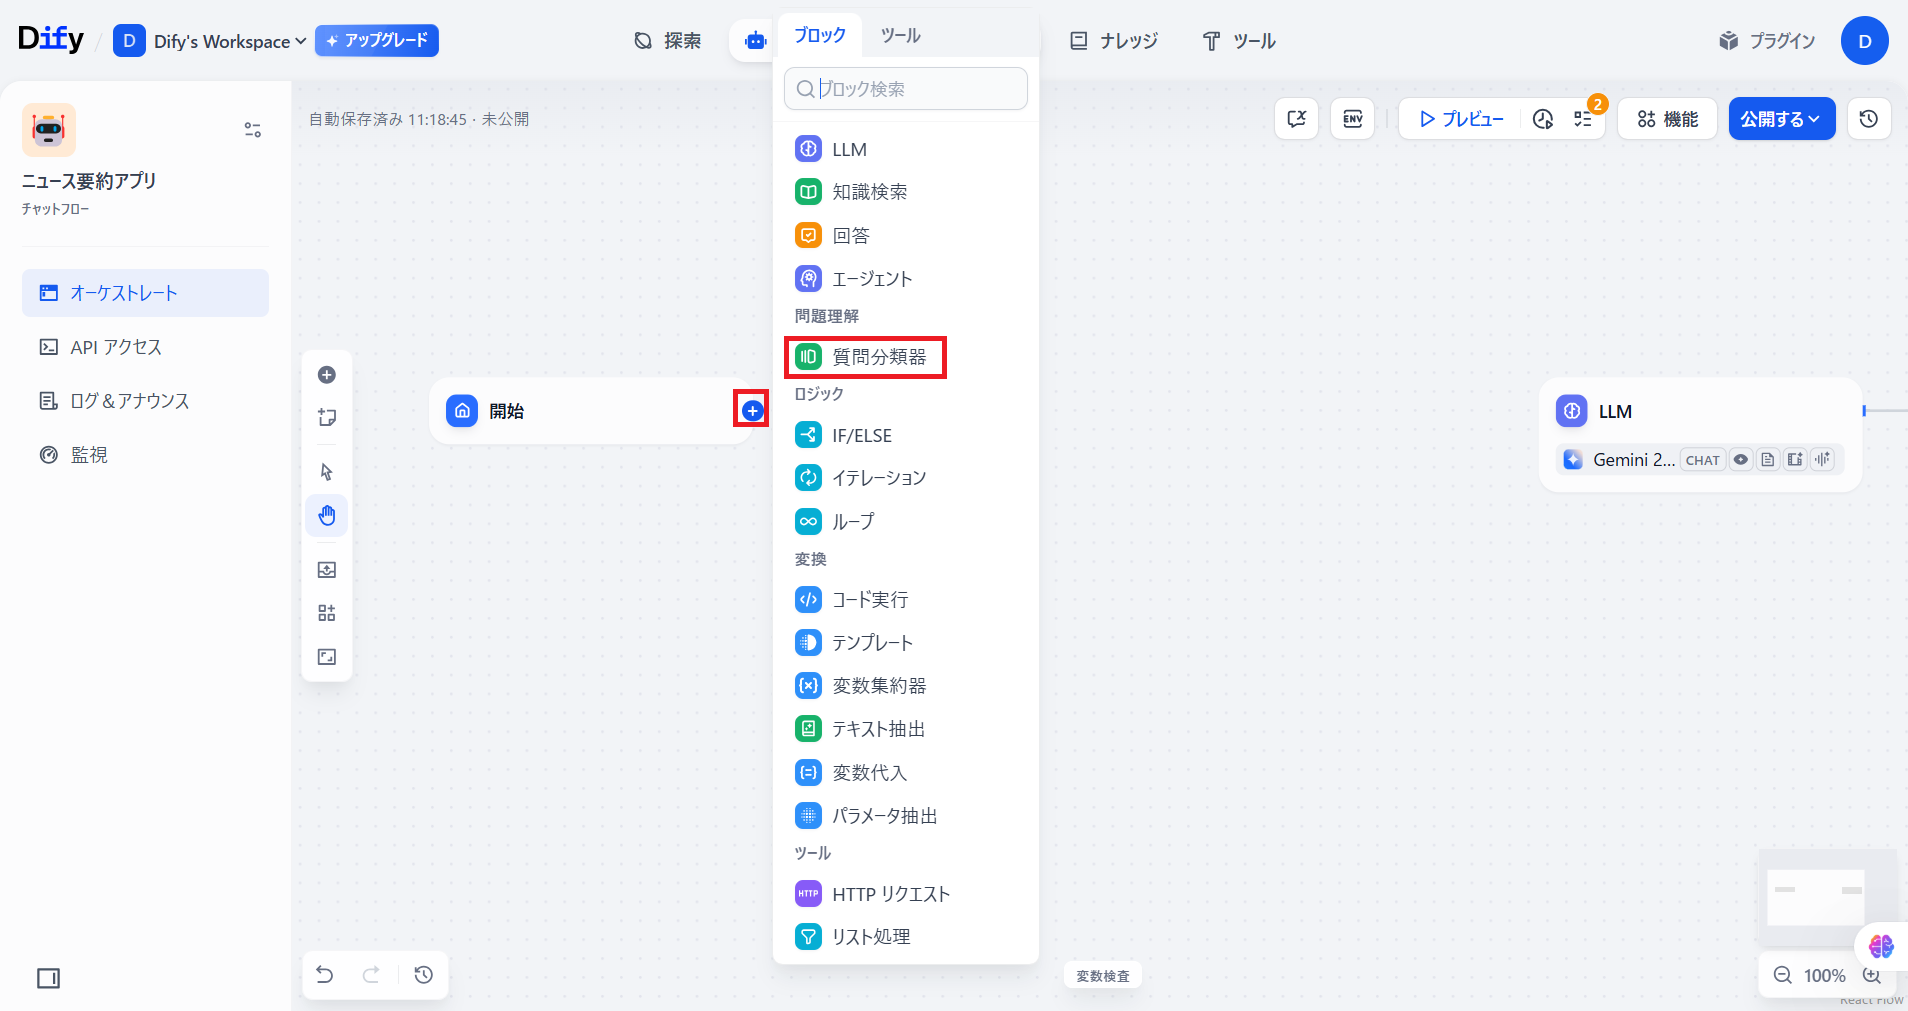This screenshot has width=1908, height=1011.
Task: Click the add node plus icon in left toolbar
Action: coord(327,375)
